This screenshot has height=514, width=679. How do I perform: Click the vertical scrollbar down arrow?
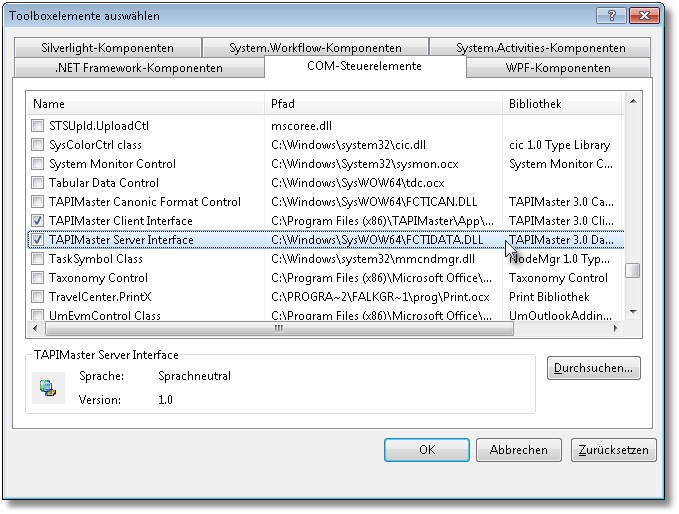(x=632, y=312)
